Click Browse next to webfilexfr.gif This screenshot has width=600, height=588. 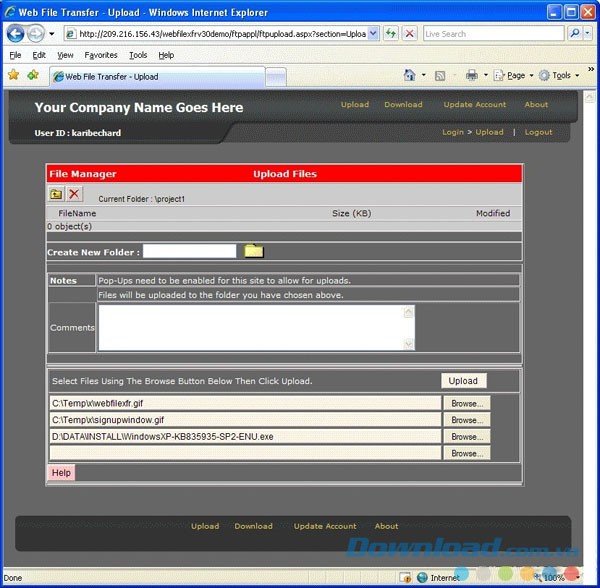click(x=466, y=403)
